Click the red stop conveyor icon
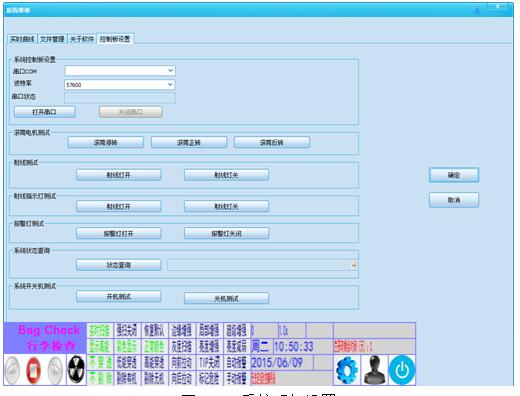 [33, 370]
